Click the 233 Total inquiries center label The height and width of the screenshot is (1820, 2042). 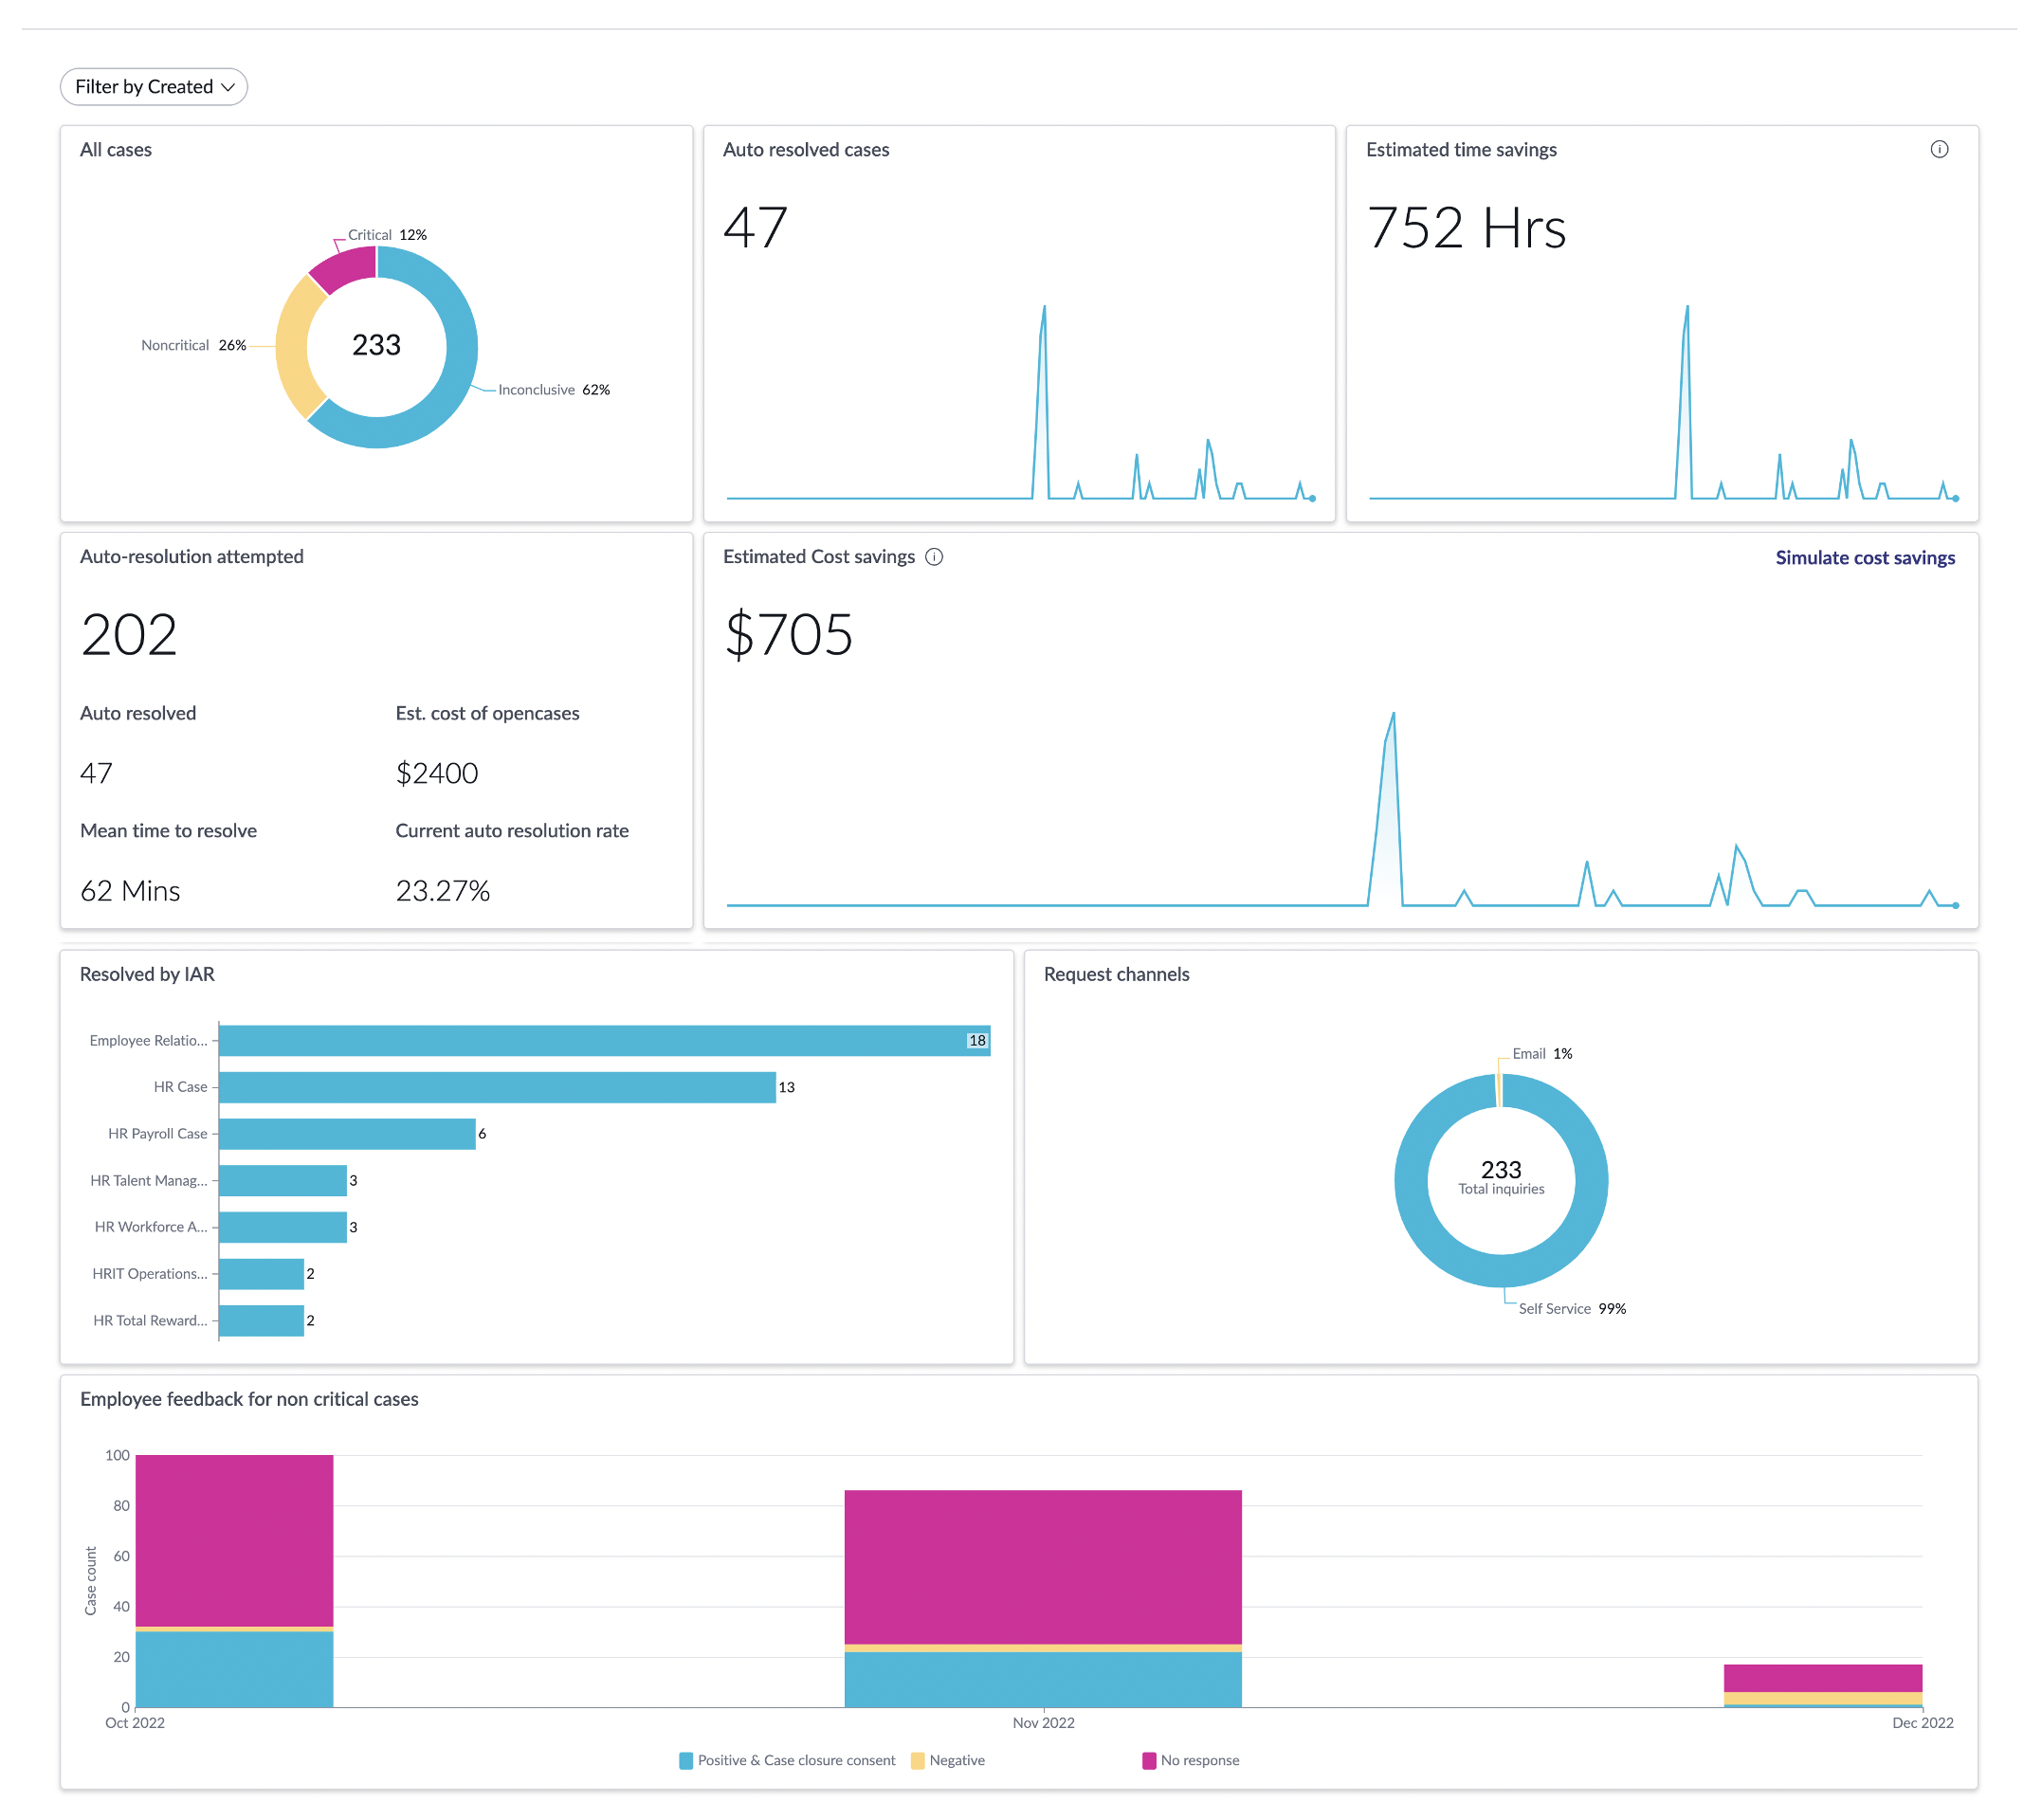click(1501, 1177)
